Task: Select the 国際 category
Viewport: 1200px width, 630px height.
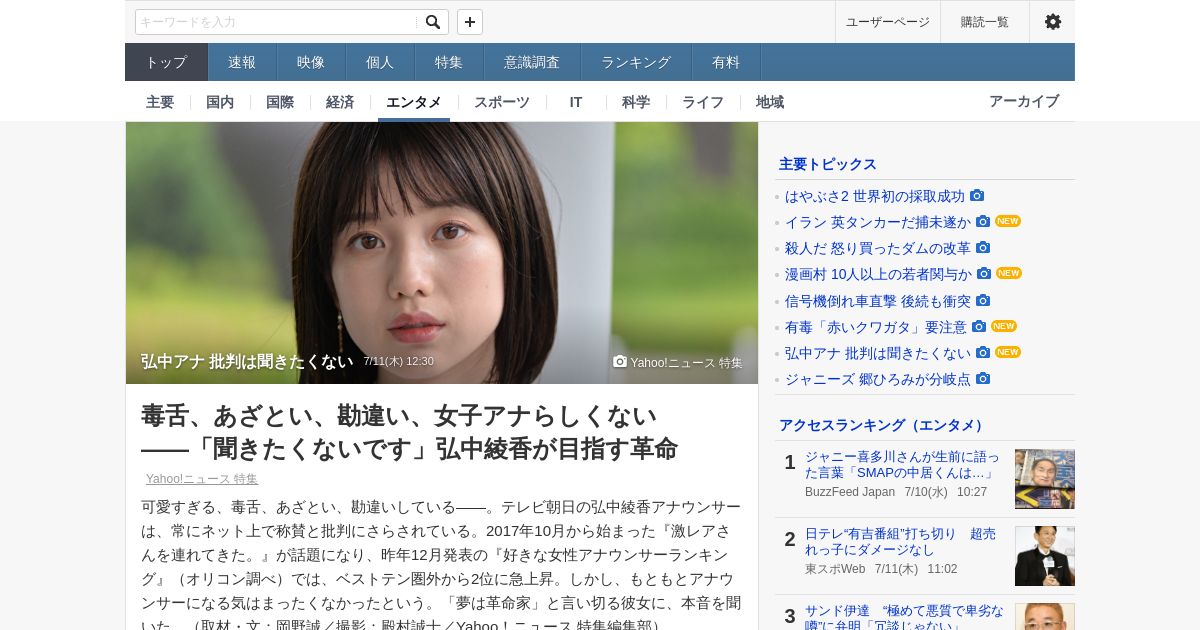Action: pyautogui.click(x=280, y=102)
